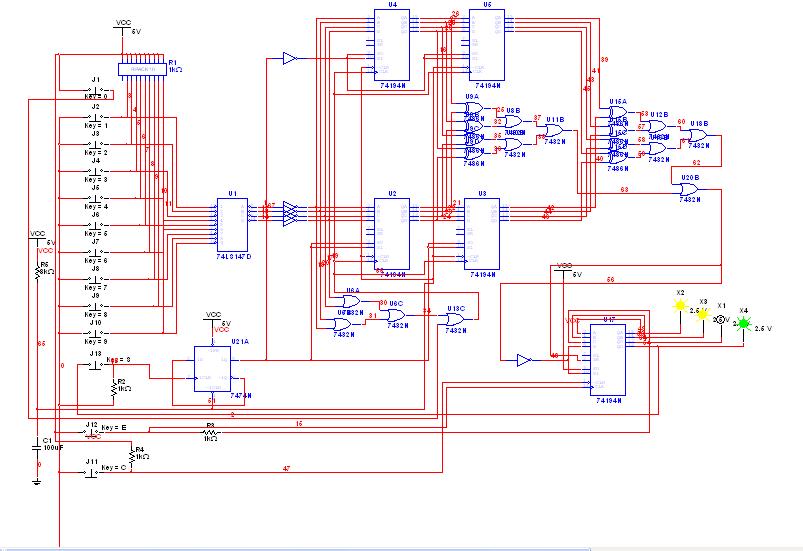Screen dimensions: 803x551
Task: Select the buffer feeding U4's clock line
Action: (290, 58)
